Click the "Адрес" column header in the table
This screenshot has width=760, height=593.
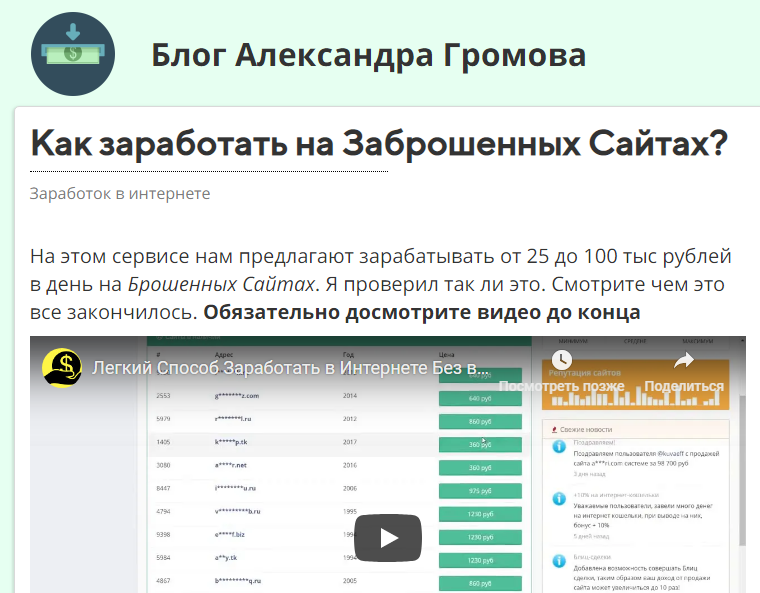coord(223,355)
